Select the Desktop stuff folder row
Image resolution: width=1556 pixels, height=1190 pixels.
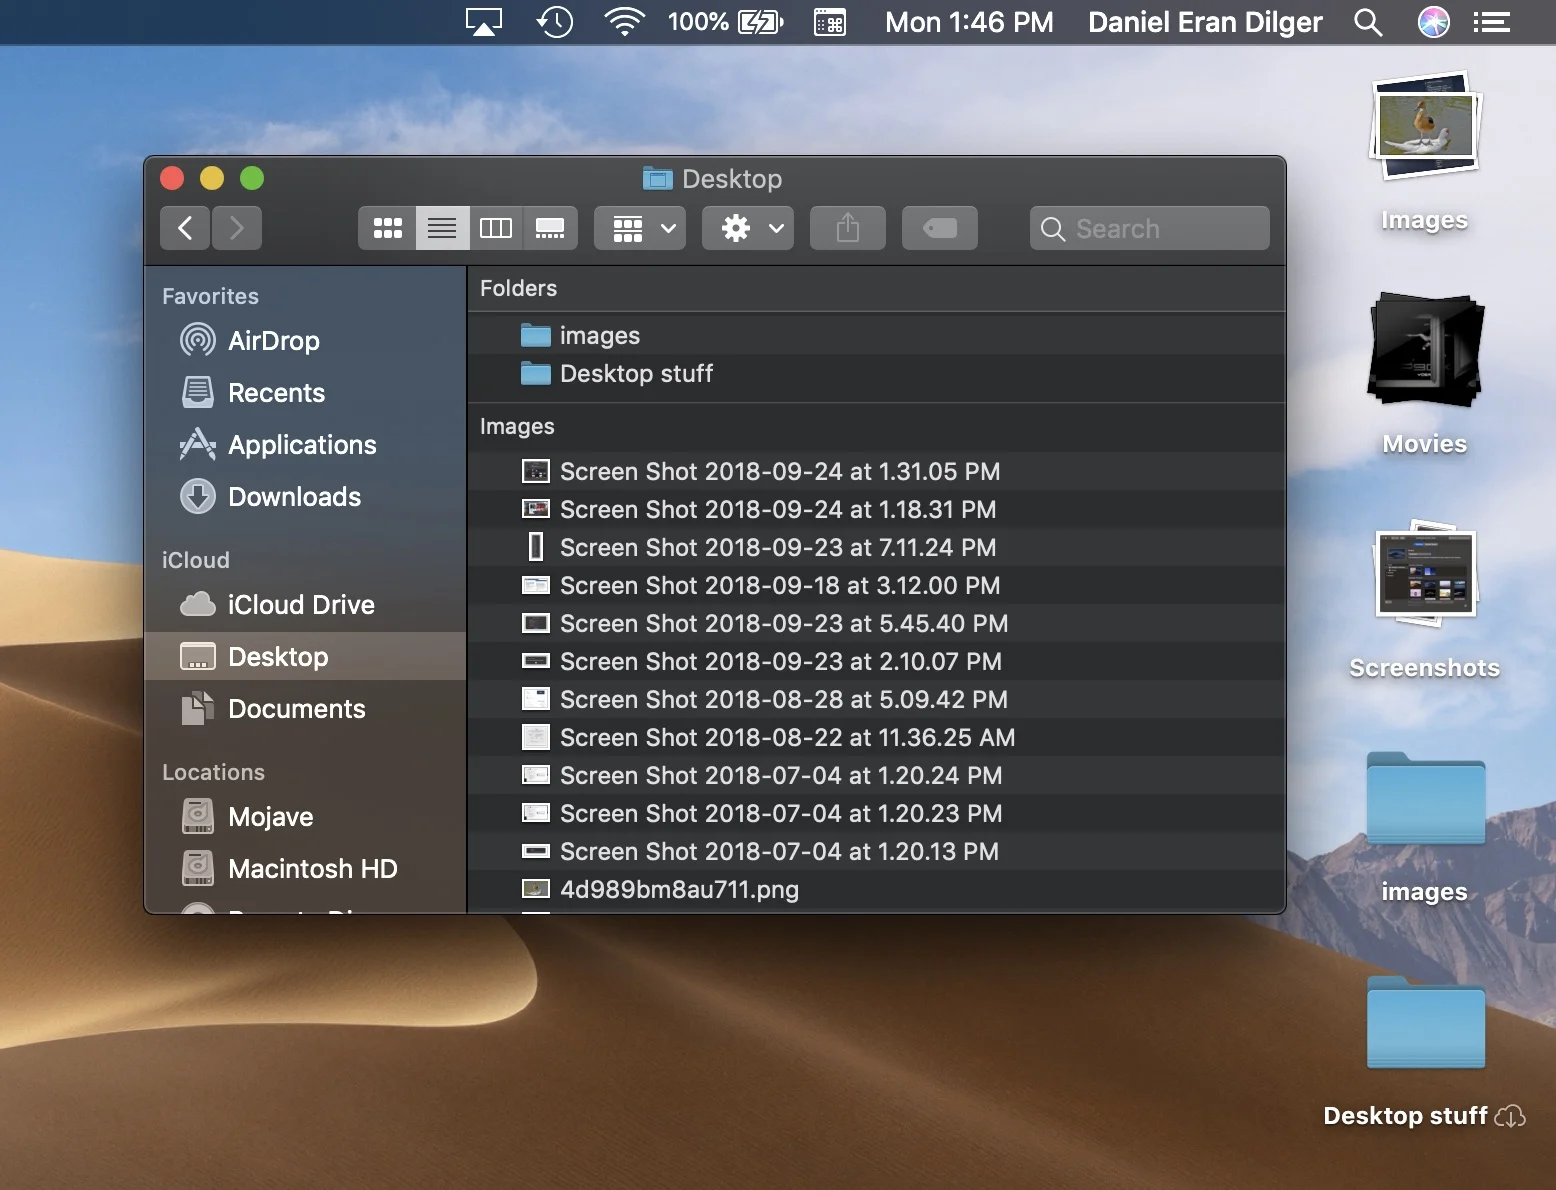tap(877, 374)
